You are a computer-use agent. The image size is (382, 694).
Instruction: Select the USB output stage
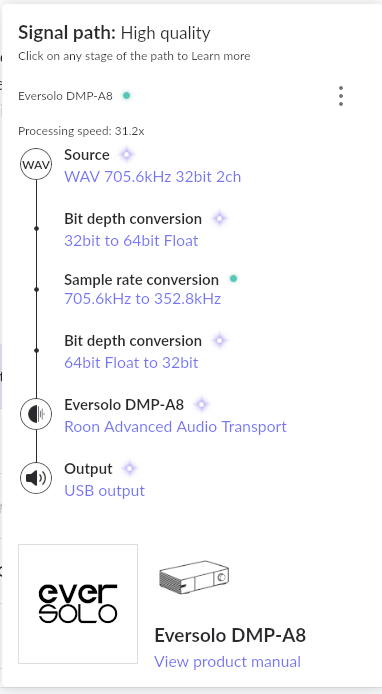tap(104, 490)
